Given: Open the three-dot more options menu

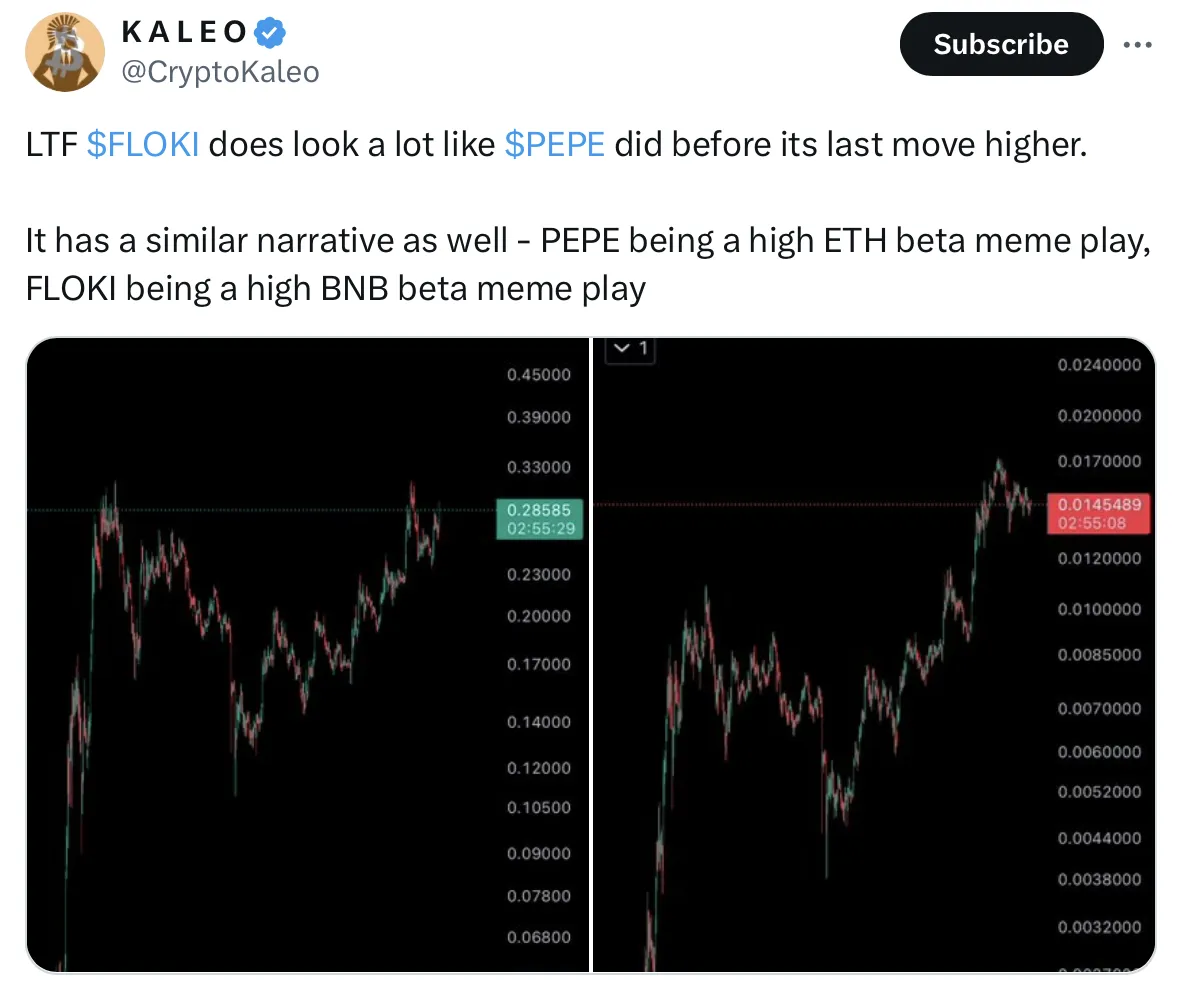Looking at the screenshot, I should pyautogui.click(x=1137, y=45).
